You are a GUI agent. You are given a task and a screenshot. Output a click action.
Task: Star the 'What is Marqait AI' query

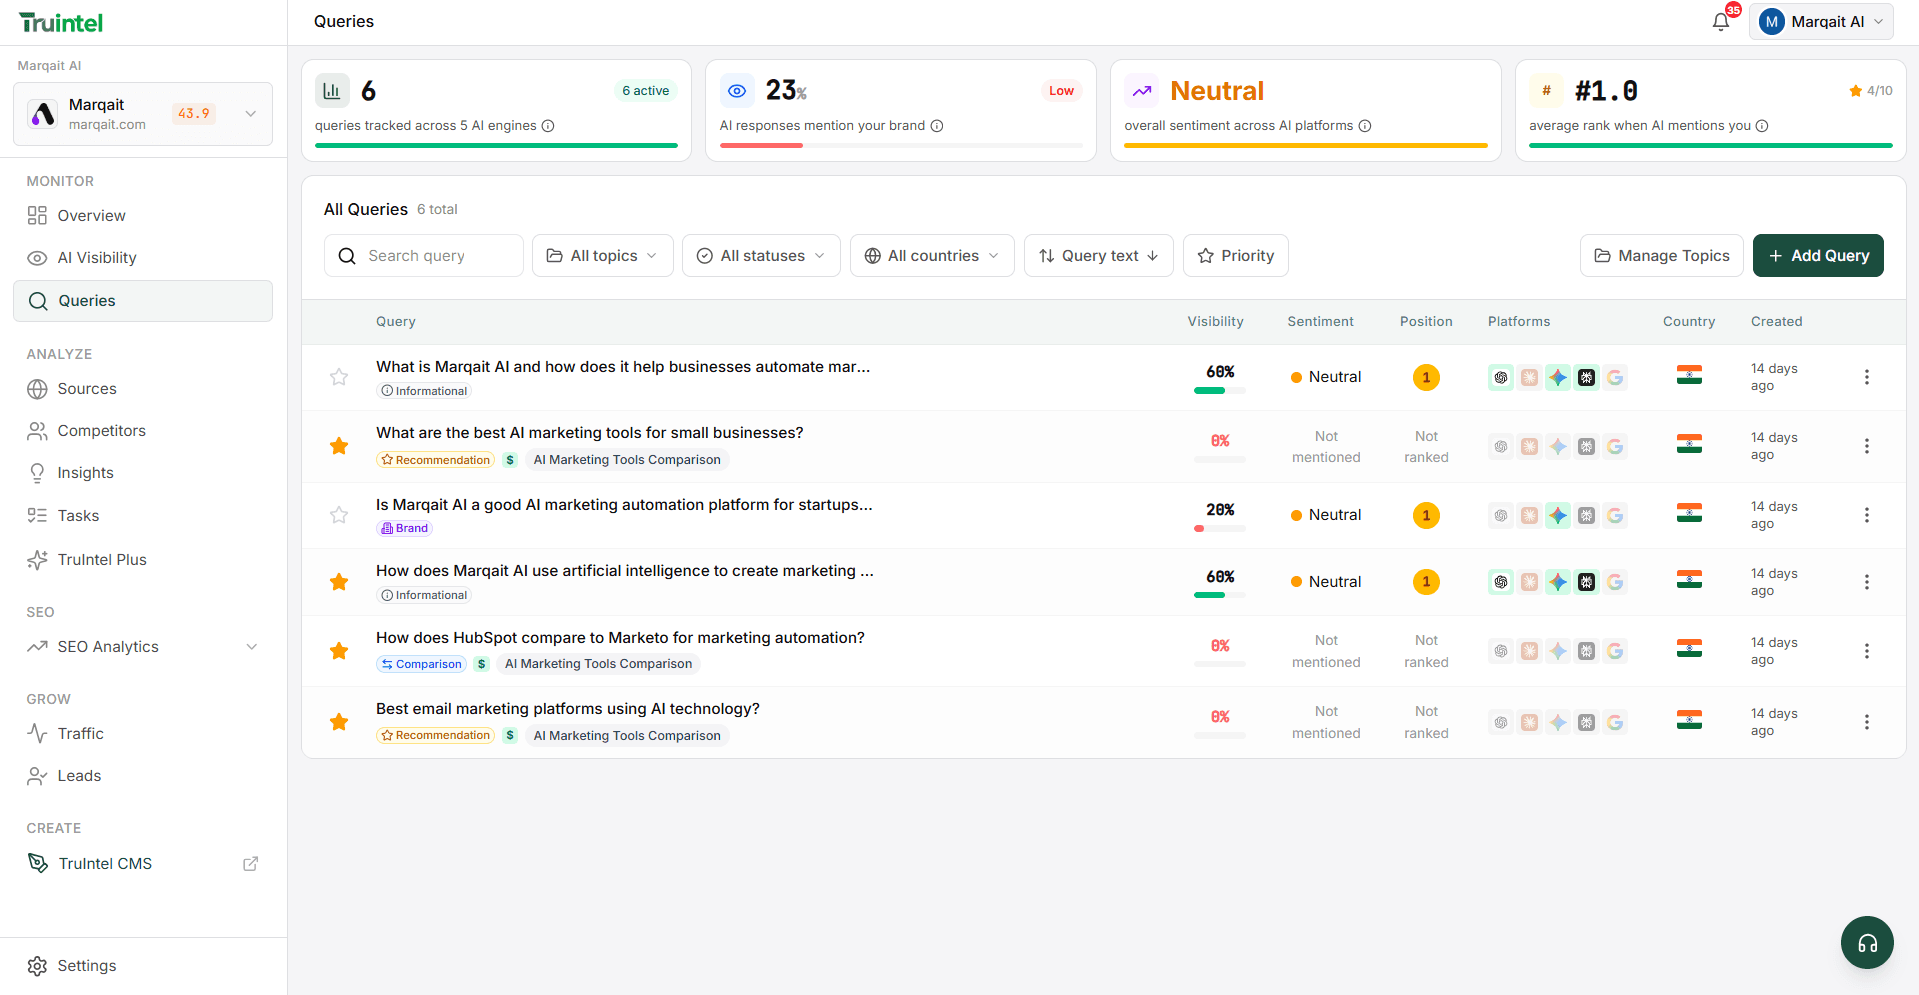point(339,377)
